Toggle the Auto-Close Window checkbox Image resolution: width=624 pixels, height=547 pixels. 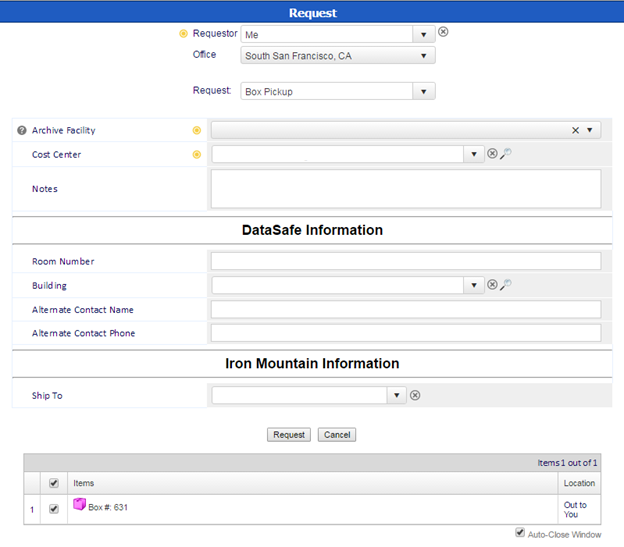point(520,532)
